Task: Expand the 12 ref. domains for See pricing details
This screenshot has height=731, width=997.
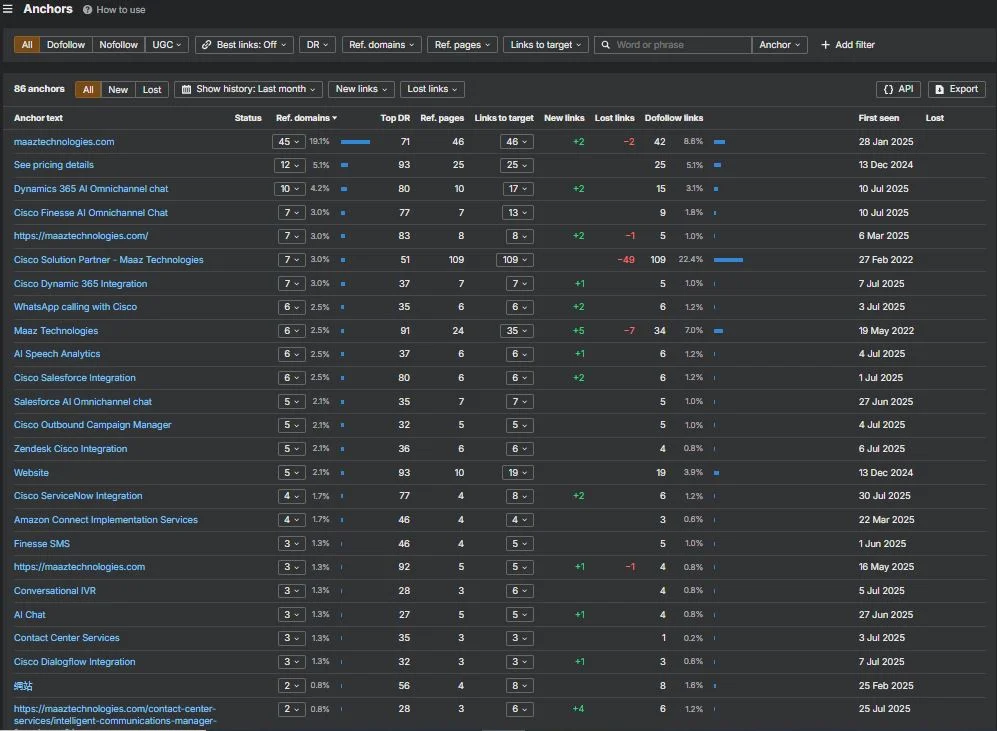Action: [289, 165]
